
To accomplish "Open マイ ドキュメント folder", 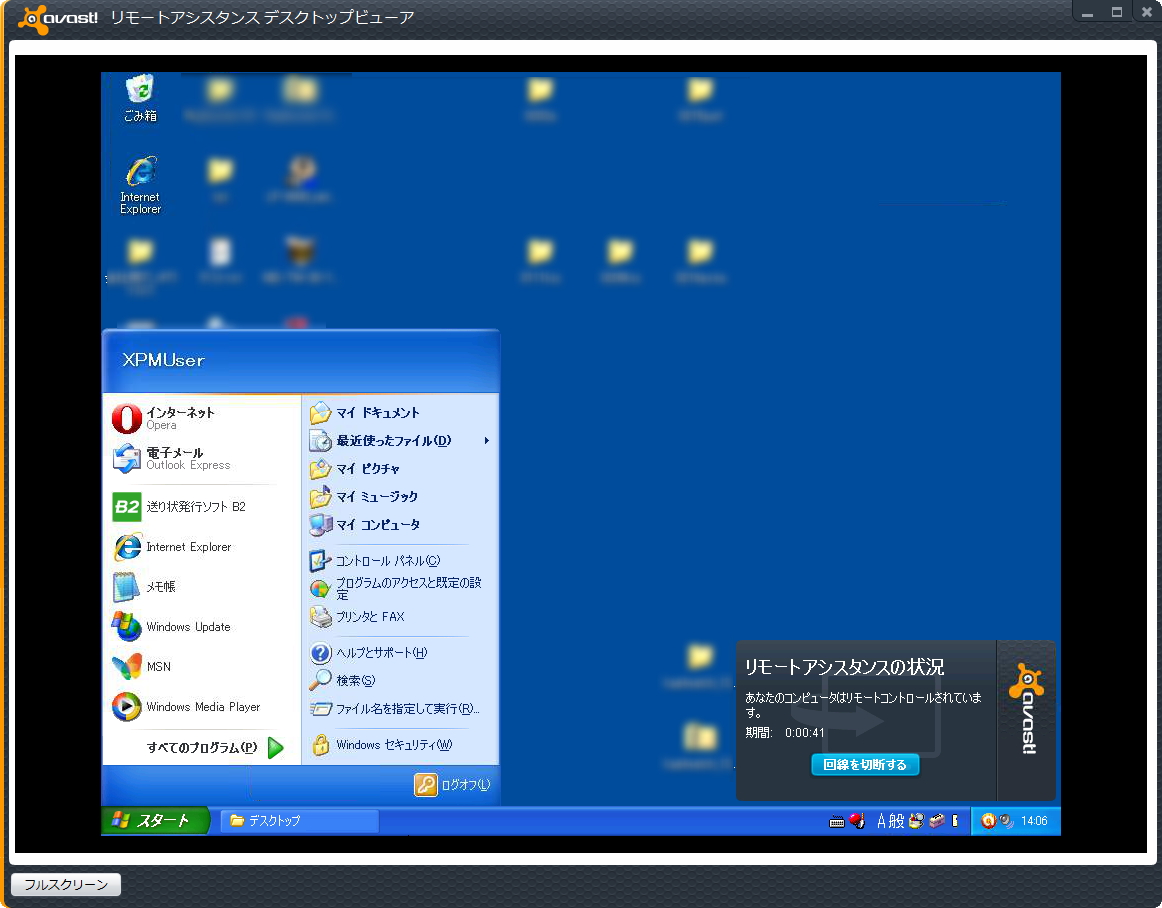I will (x=400, y=413).
